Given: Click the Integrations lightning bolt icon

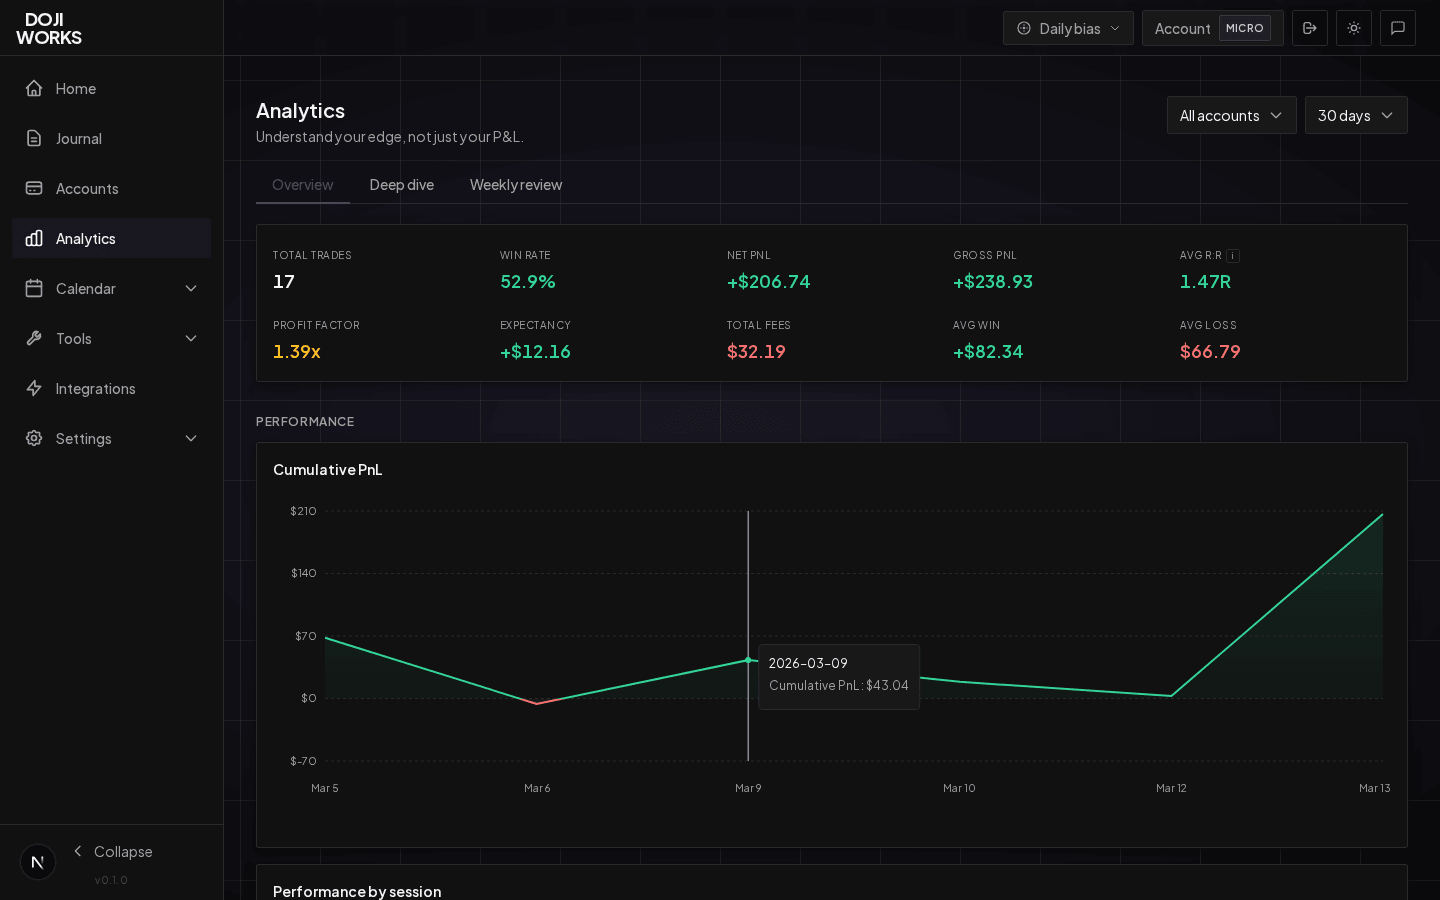Looking at the screenshot, I should pos(34,388).
